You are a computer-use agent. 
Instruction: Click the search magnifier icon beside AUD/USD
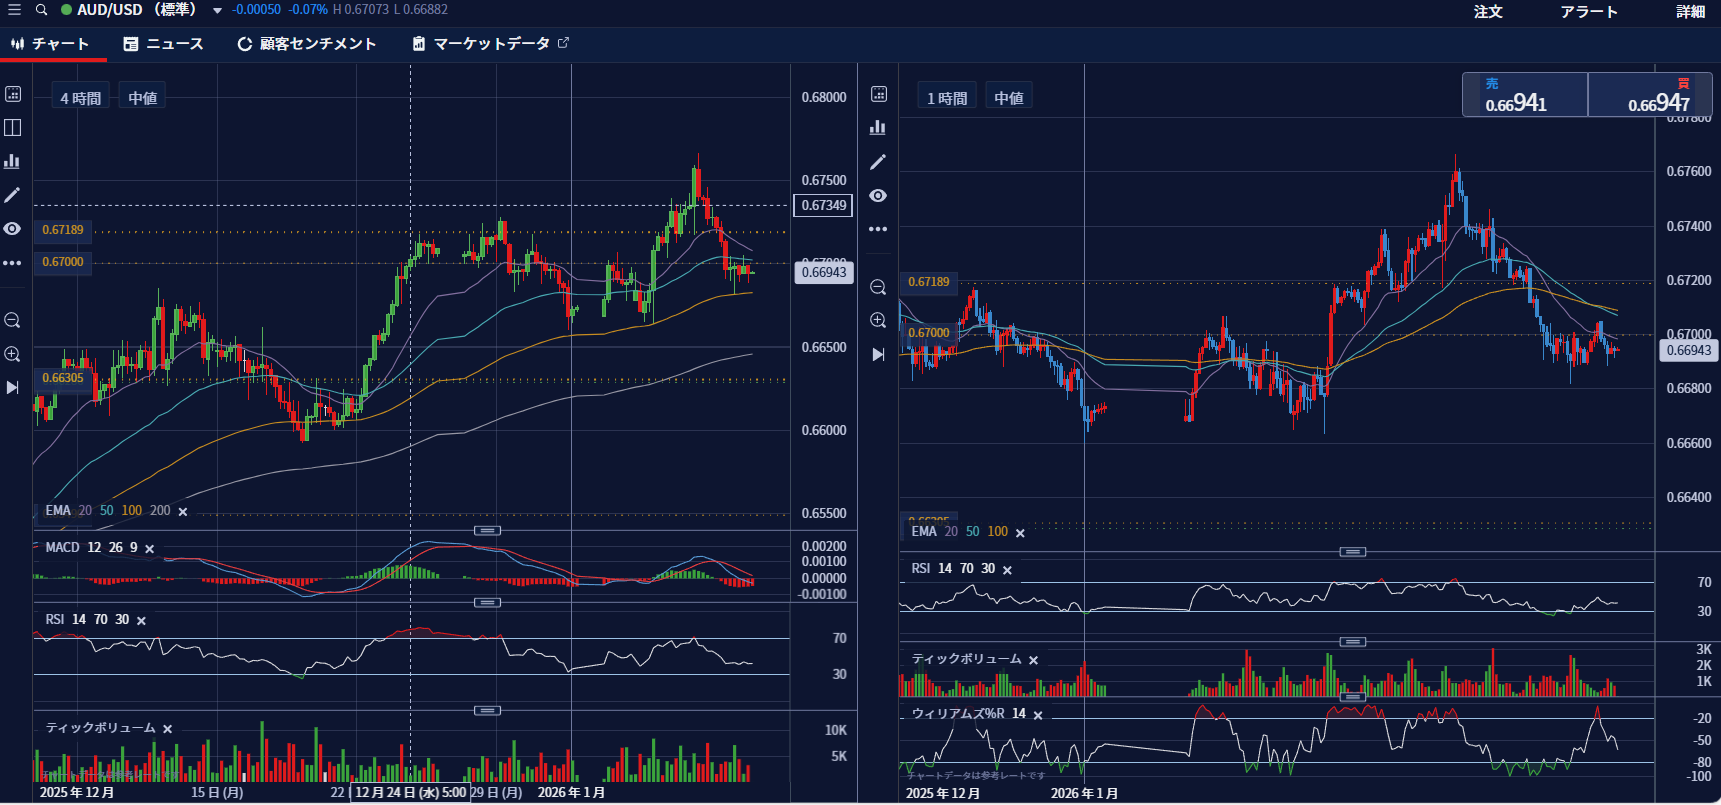coord(41,10)
